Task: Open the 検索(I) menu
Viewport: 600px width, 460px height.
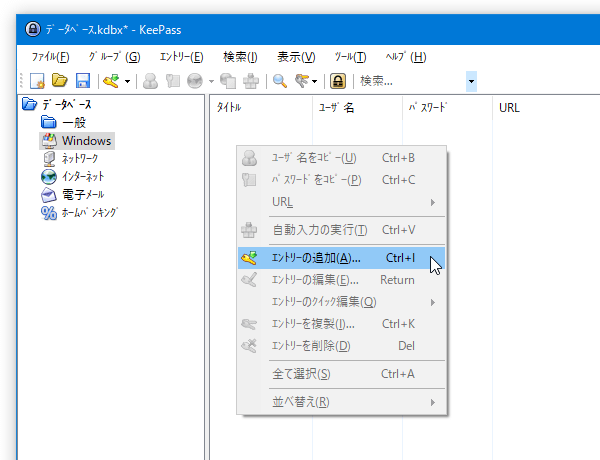Action: pos(240,57)
